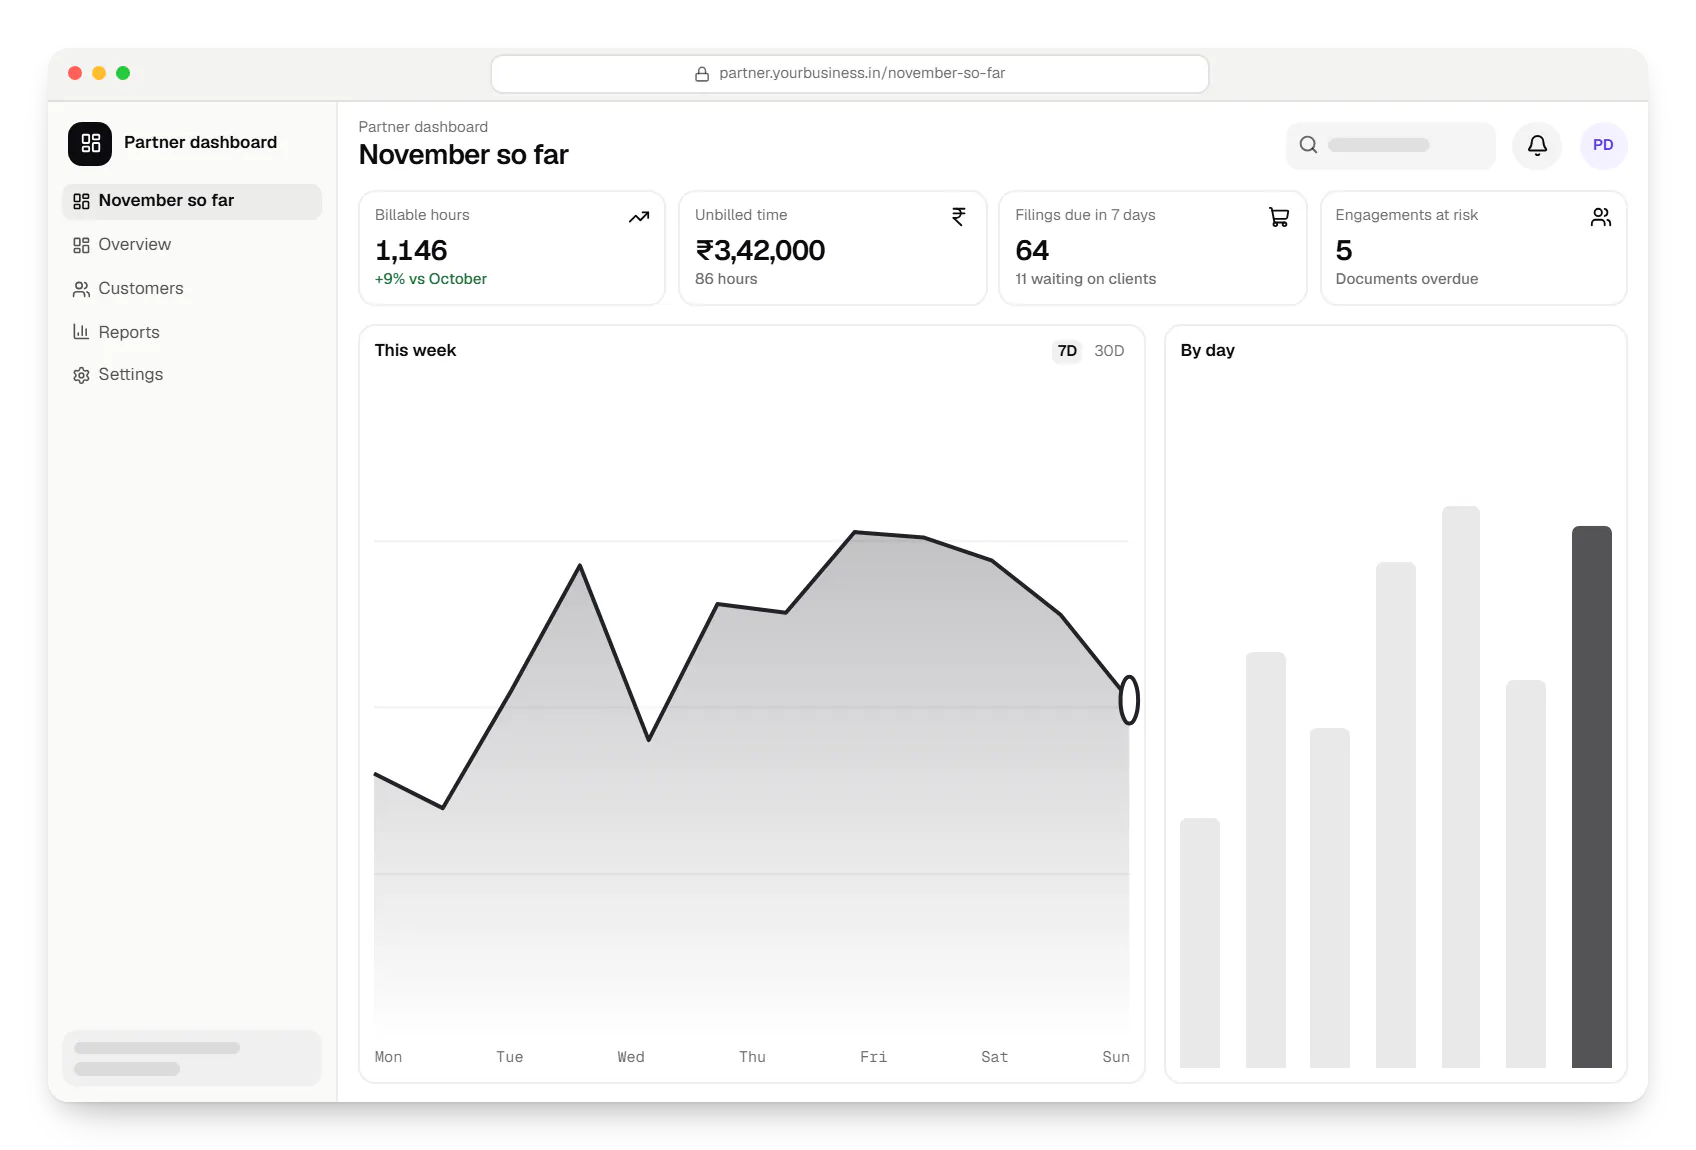Click the cart icon on Filings due
The height and width of the screenshot is (1150, 1696).
click(x=1279, y=217)
